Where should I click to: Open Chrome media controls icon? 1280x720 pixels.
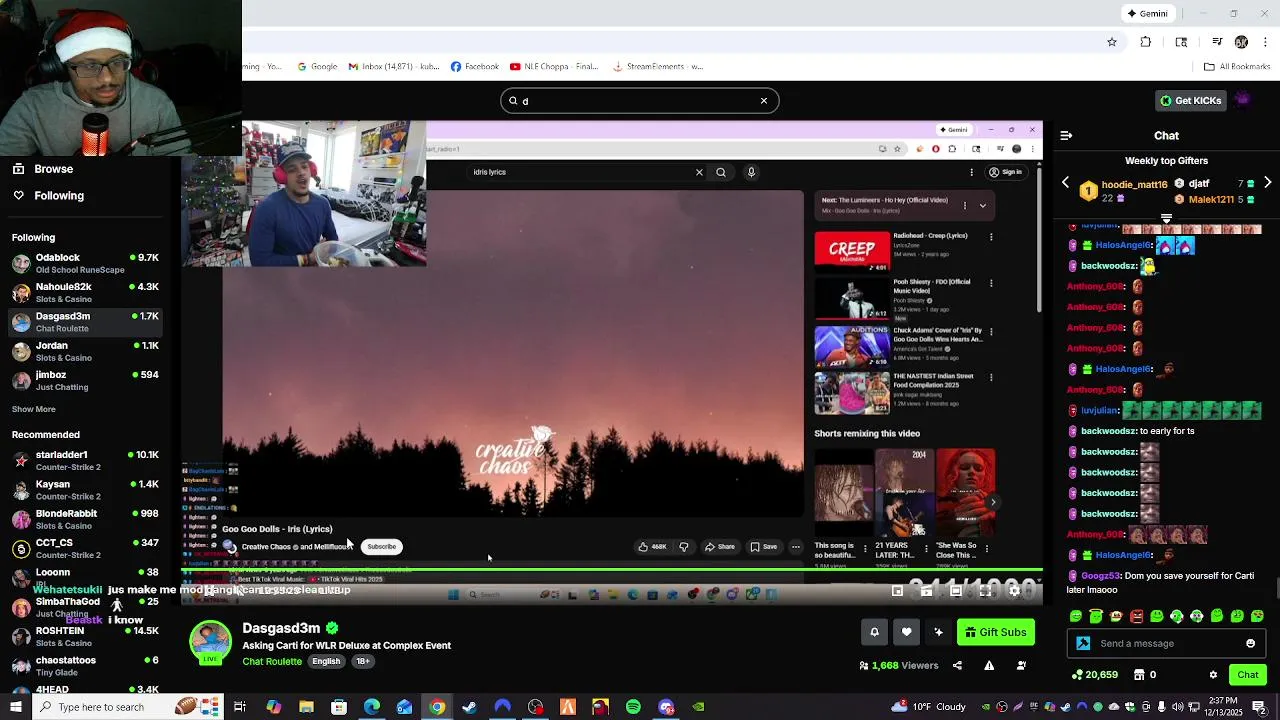[1217, 42]
